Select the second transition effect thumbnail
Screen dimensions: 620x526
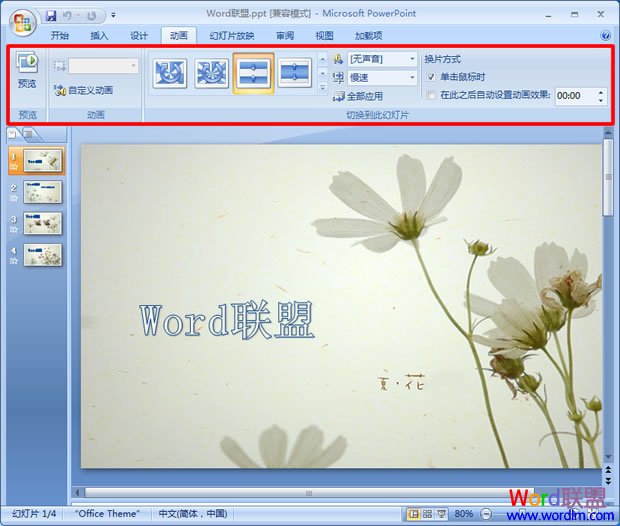(x=212, y=73)
